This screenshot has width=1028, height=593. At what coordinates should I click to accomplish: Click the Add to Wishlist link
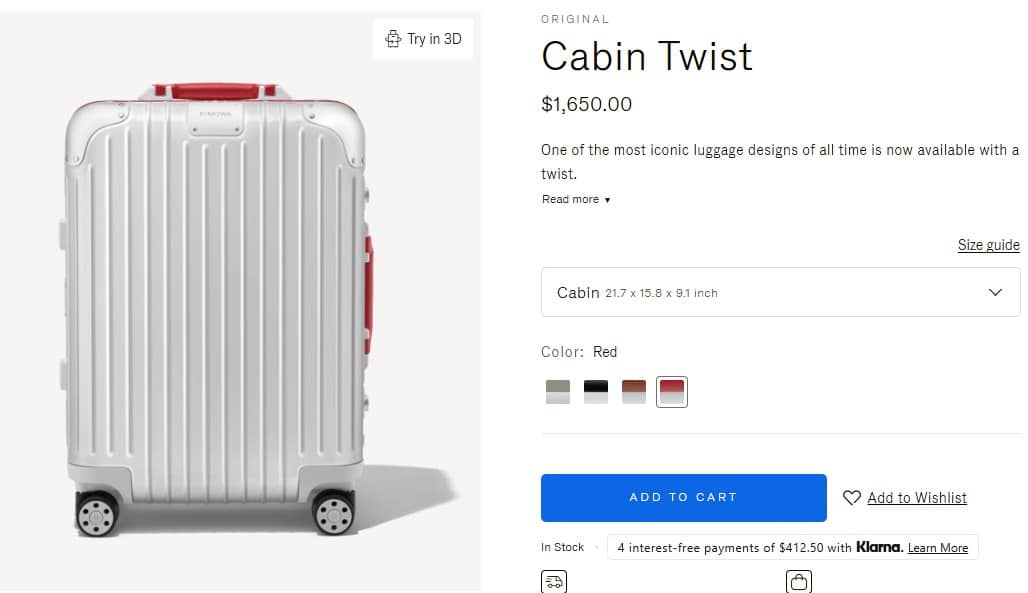point(917,497)
